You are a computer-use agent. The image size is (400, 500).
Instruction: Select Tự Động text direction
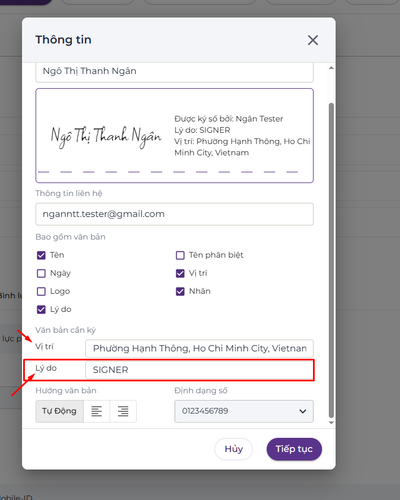(x=59, y=411)
